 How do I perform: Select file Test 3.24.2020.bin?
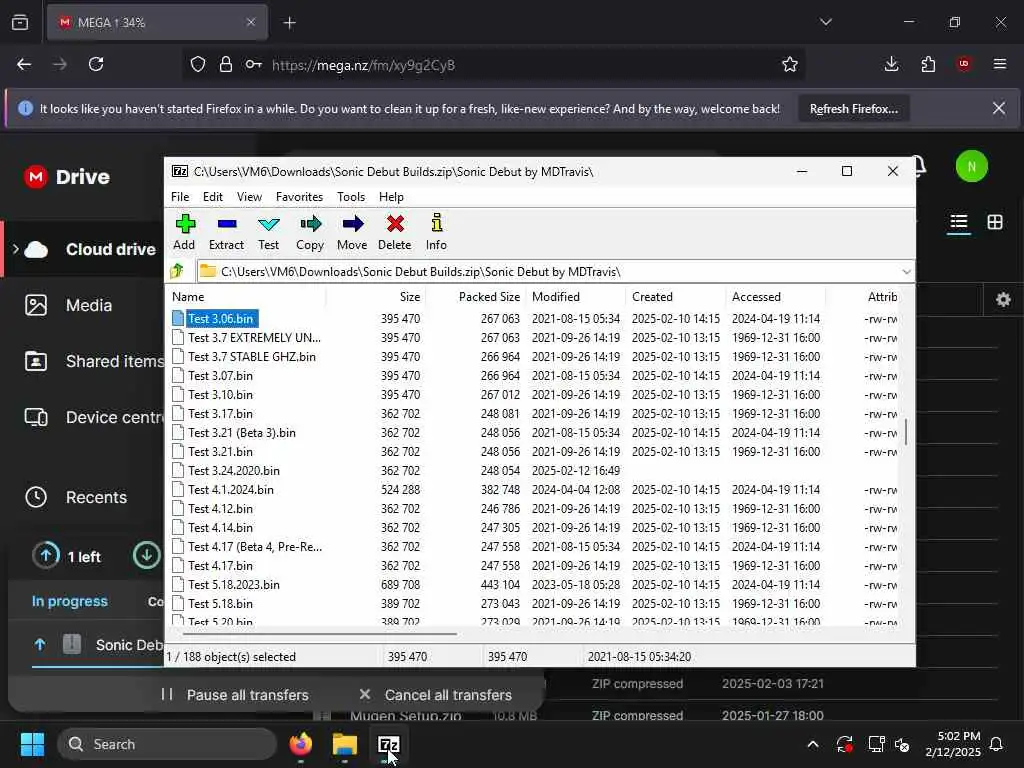[234, 470]
